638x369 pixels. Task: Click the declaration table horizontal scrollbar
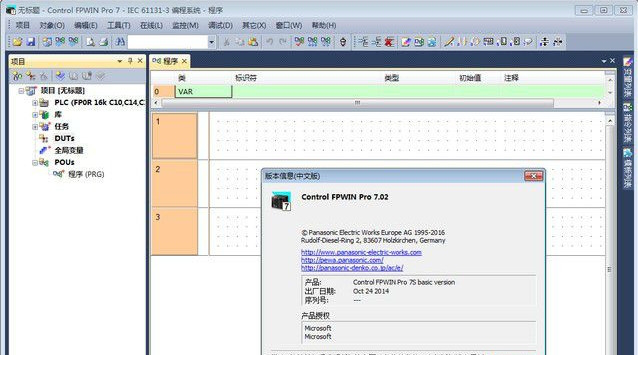click(x=357, y=103)
